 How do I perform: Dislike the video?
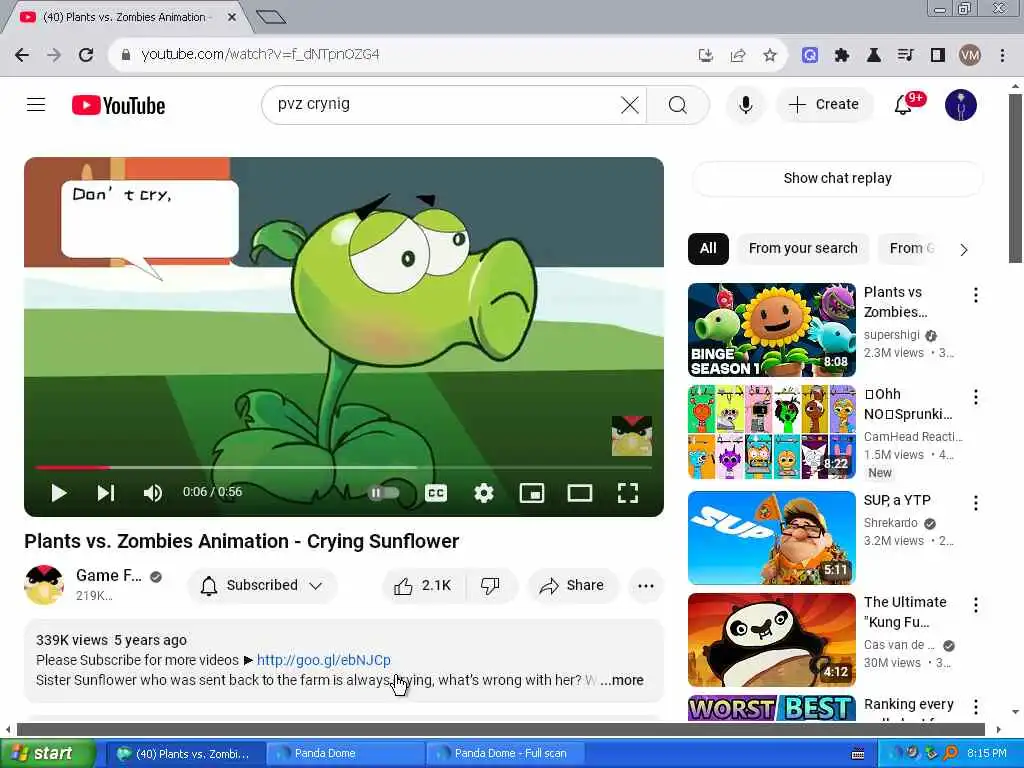pyautogui.click(x=490, y=586)
